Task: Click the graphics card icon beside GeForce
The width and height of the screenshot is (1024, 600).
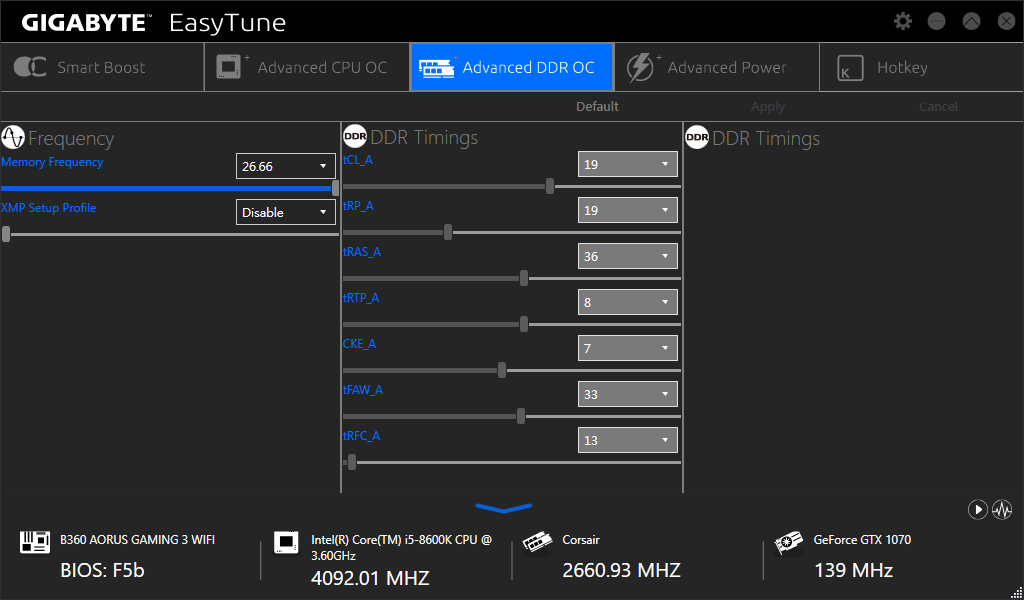Action: point(788,542)
